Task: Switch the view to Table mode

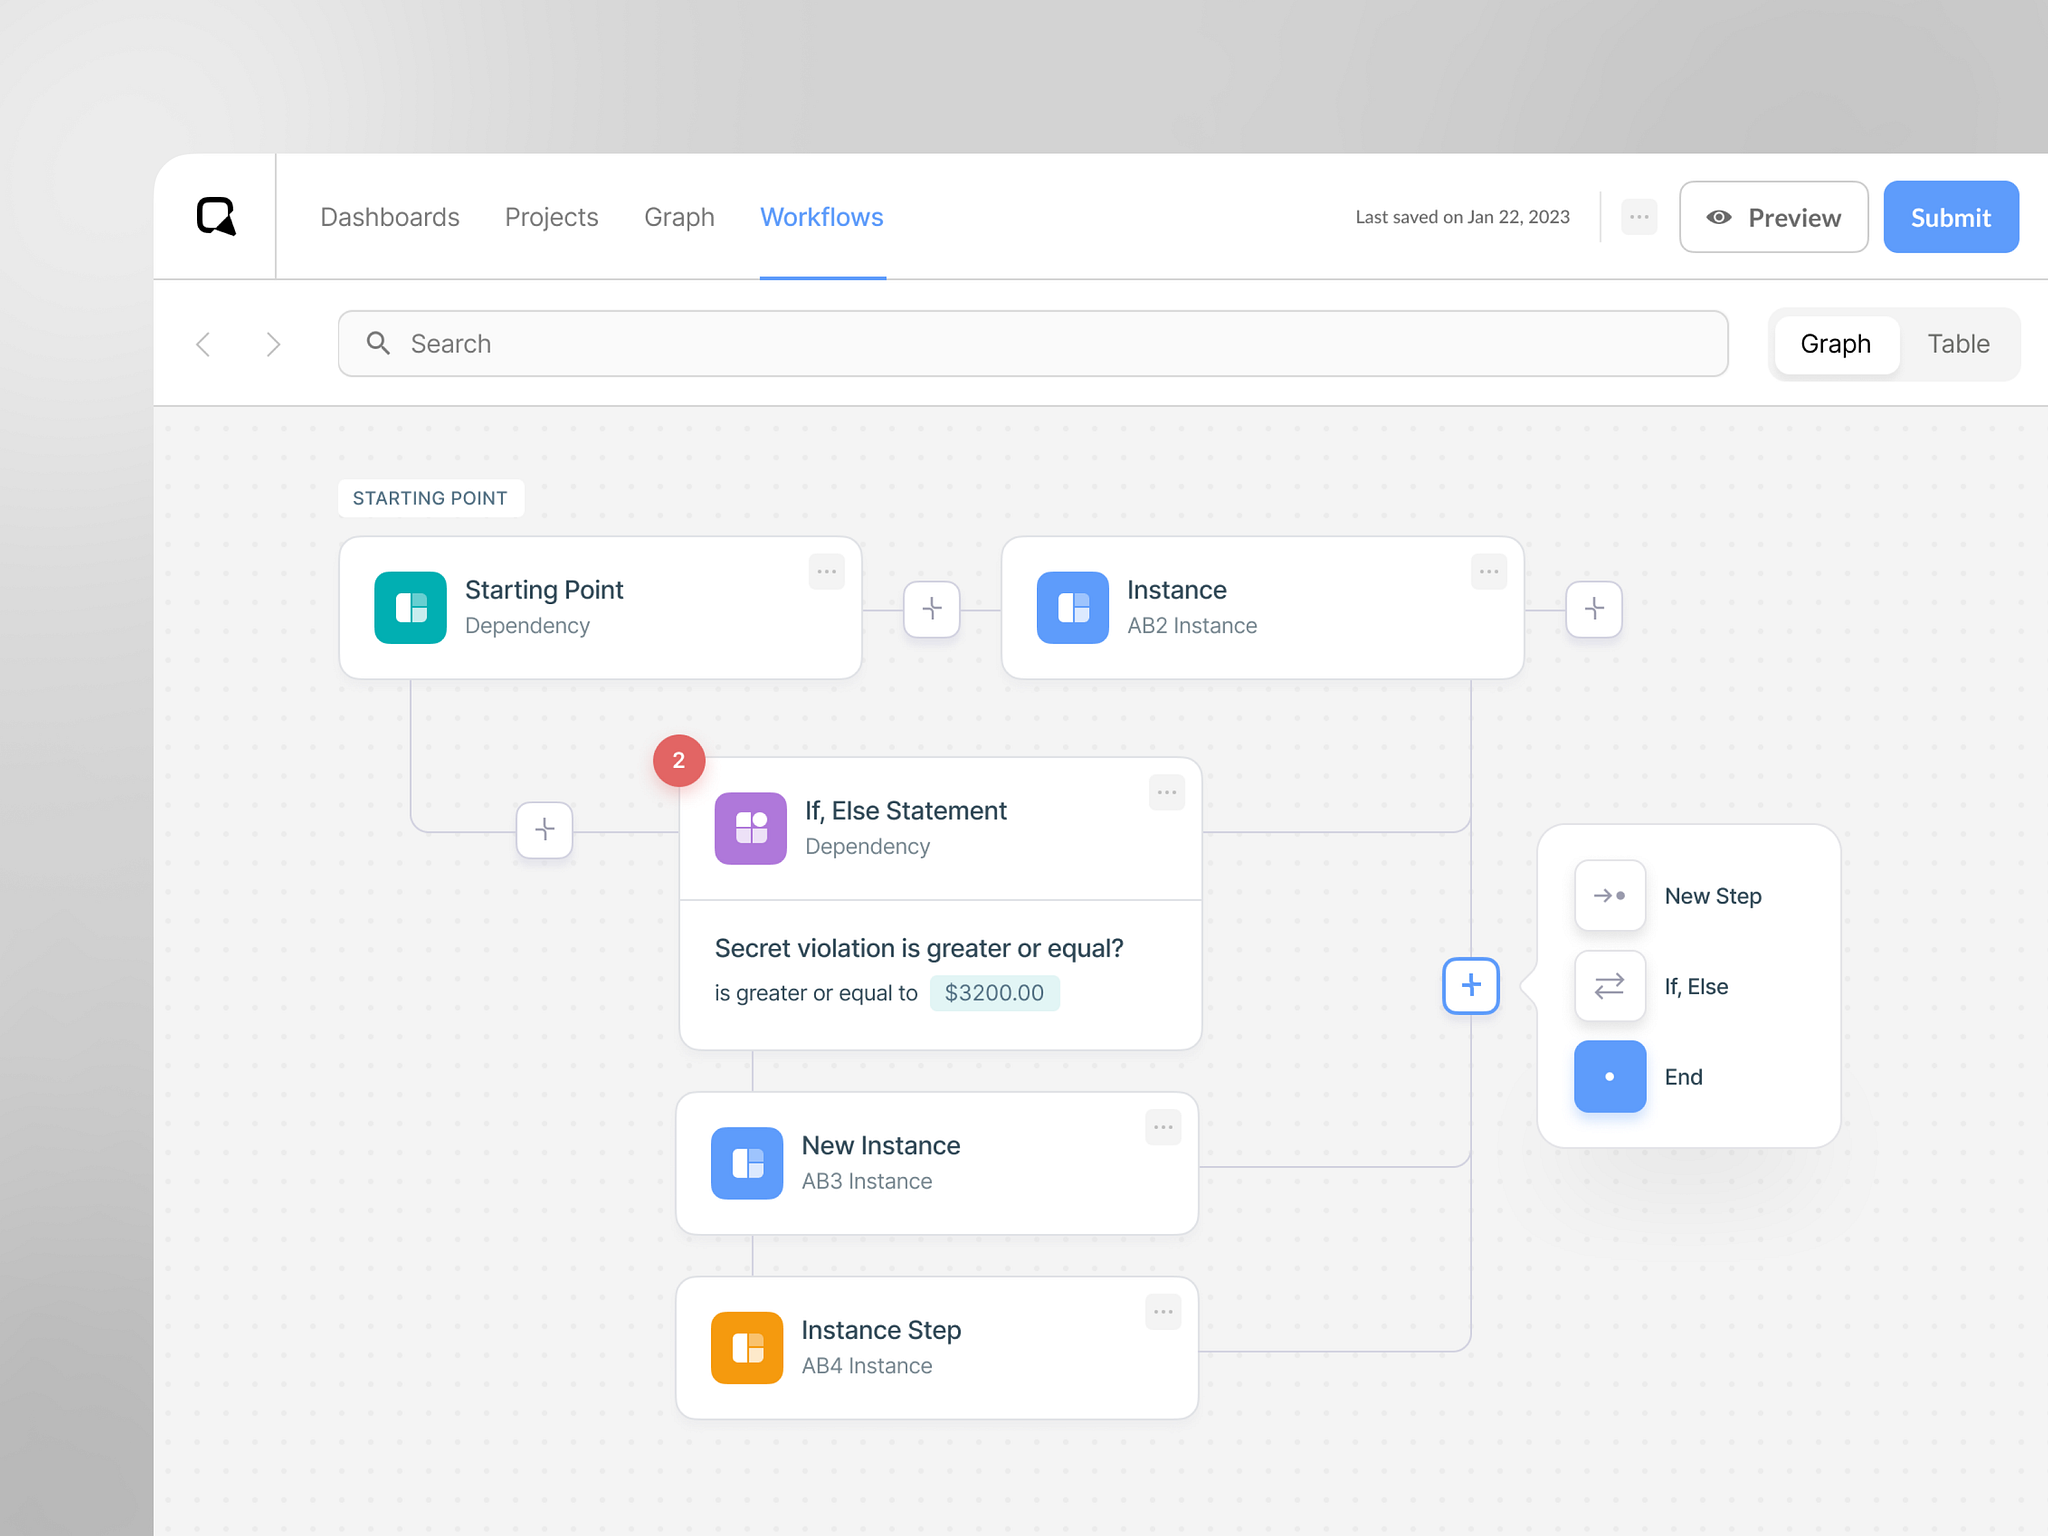Action: click(x=1958, y=344)
